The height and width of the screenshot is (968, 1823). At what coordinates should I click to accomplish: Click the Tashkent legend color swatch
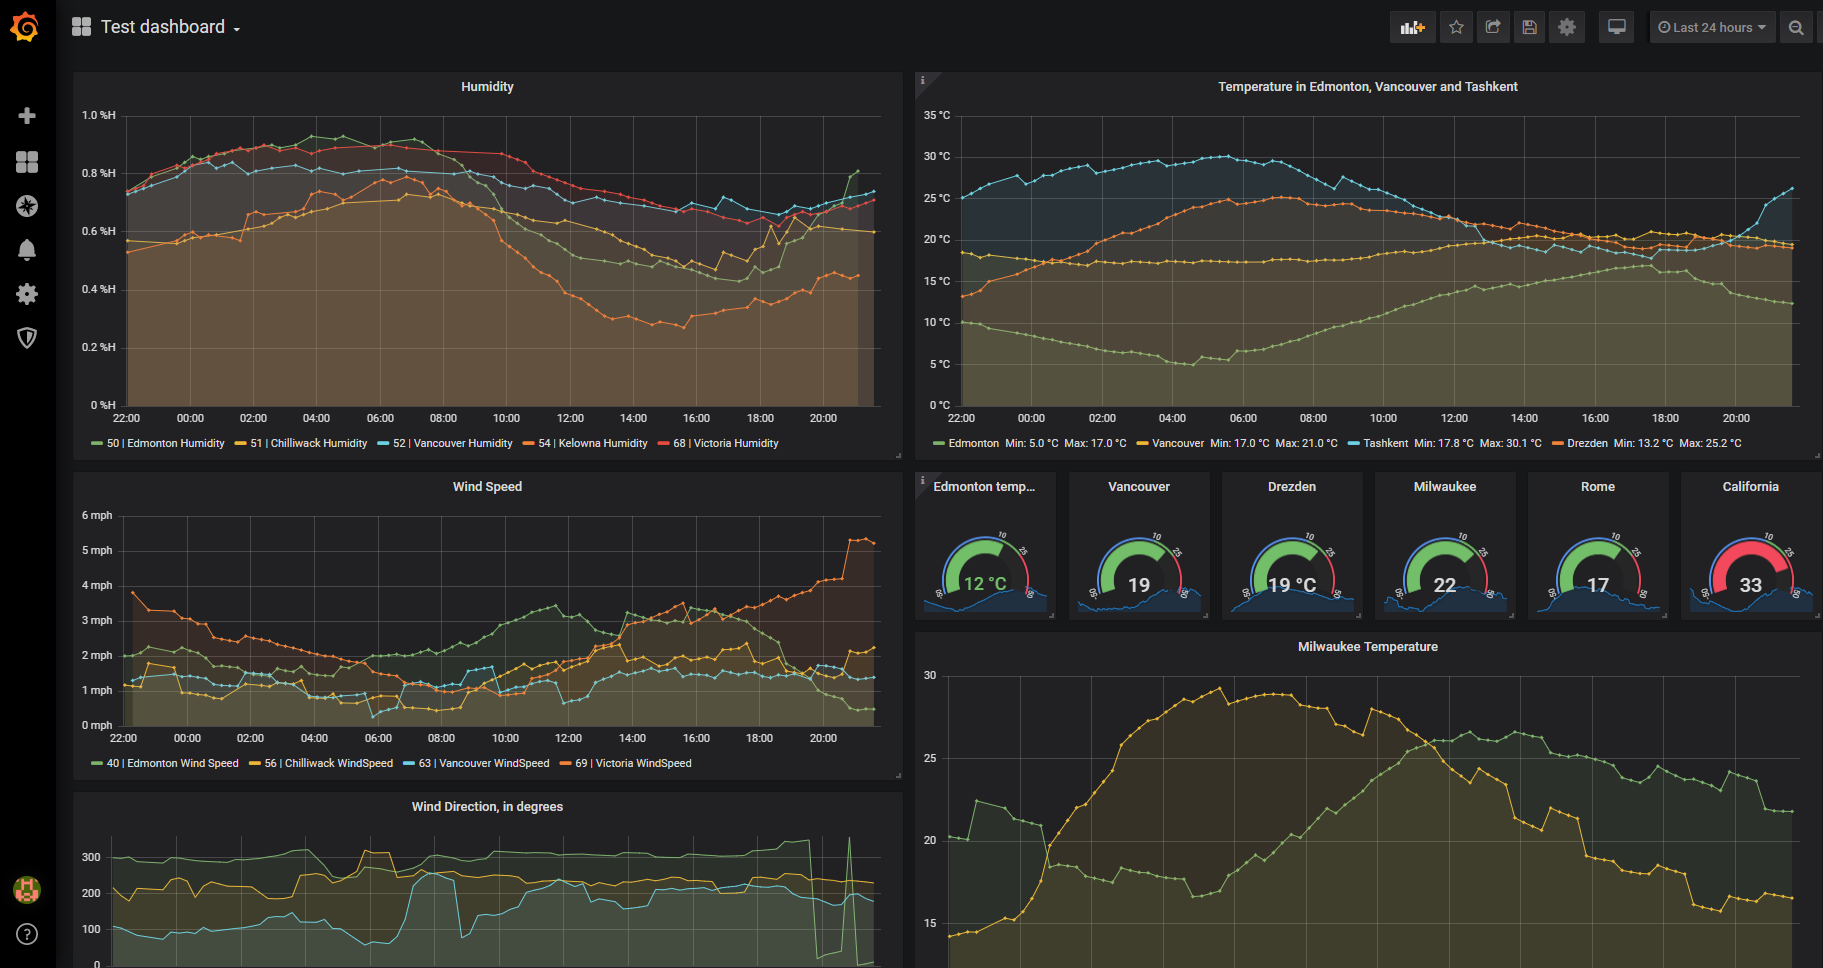click(x=1353, y=443)
